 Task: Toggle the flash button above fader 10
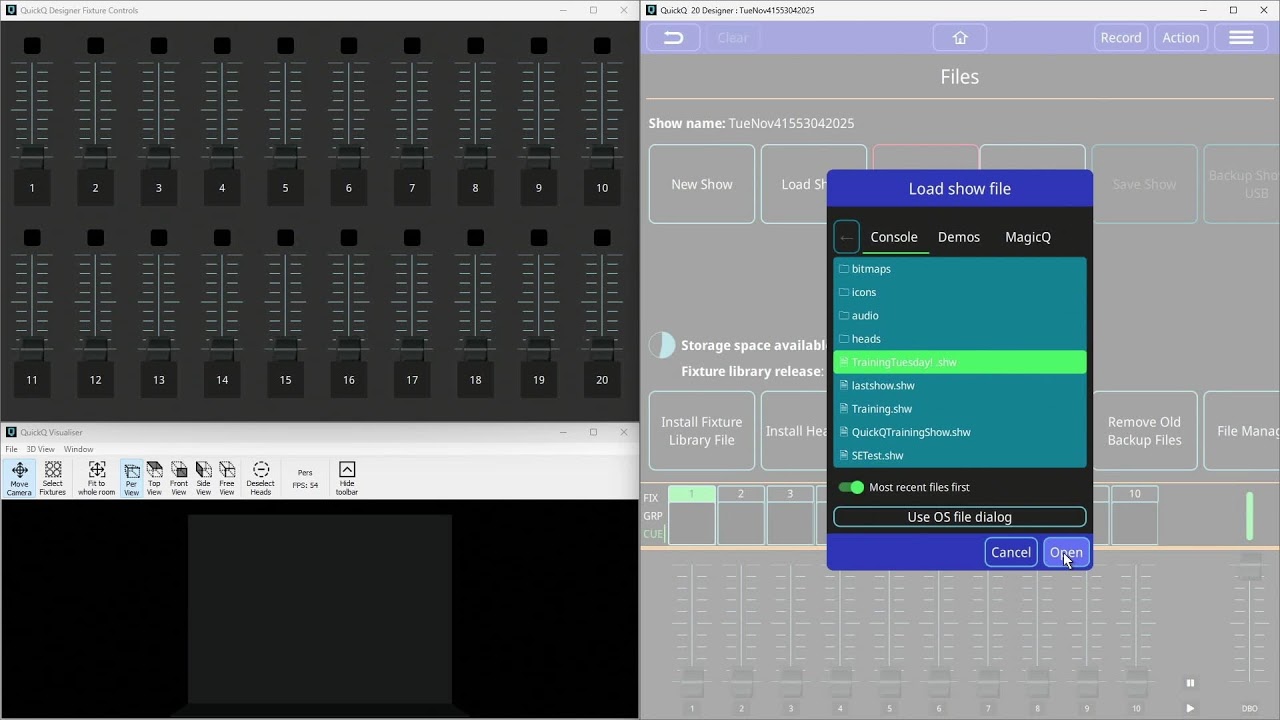pyautogui.click(x=602, y=46)
